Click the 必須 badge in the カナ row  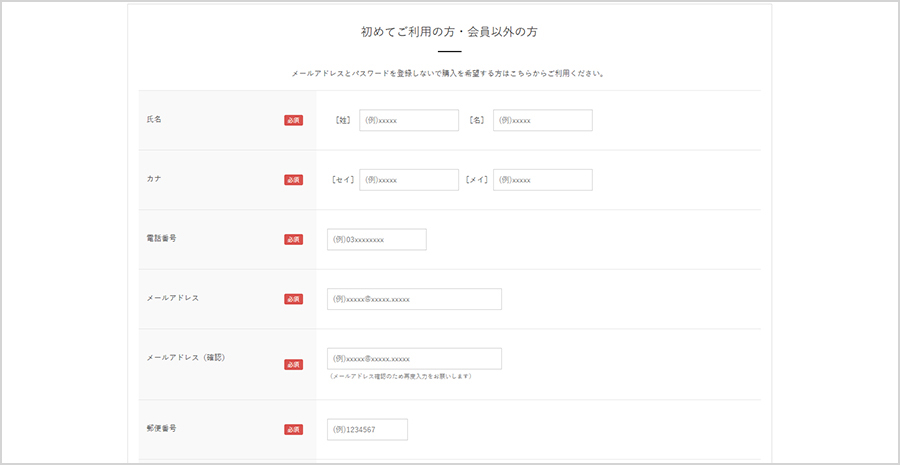[x=293, y=180]
